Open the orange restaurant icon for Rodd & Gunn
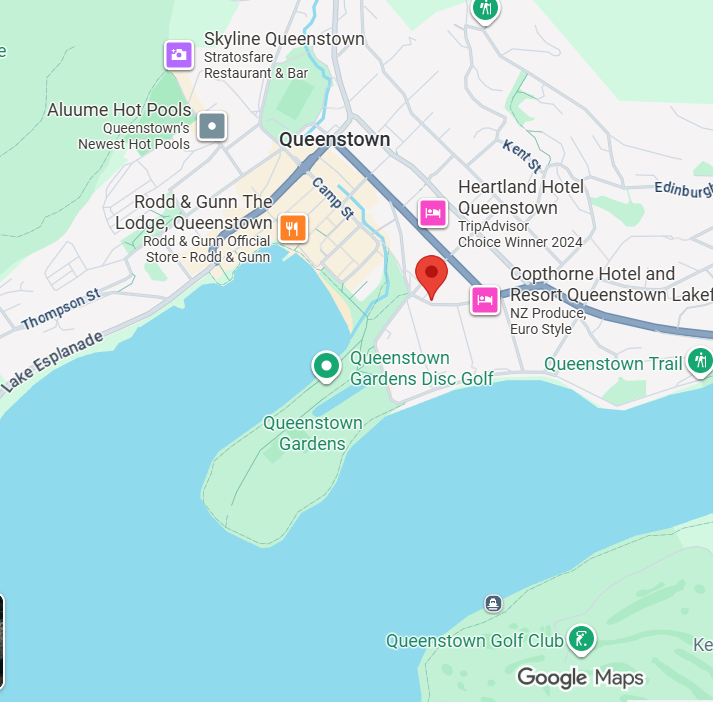 pyautogui.click(x=292, y=227)
